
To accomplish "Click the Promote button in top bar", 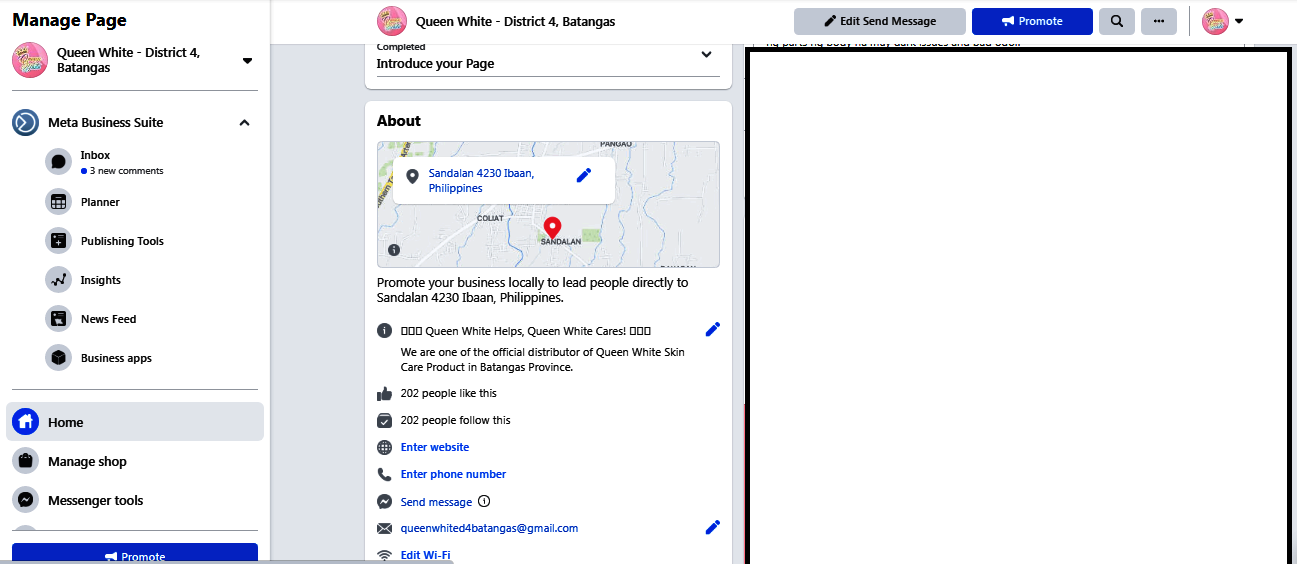I will pos(1032,21).
